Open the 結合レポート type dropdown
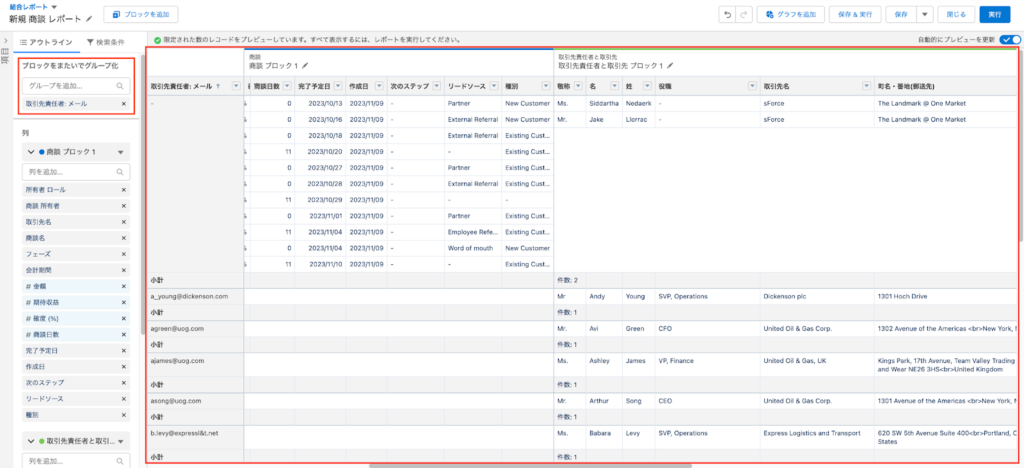Viewport: 1024px width, 468px height. point(54,7)
